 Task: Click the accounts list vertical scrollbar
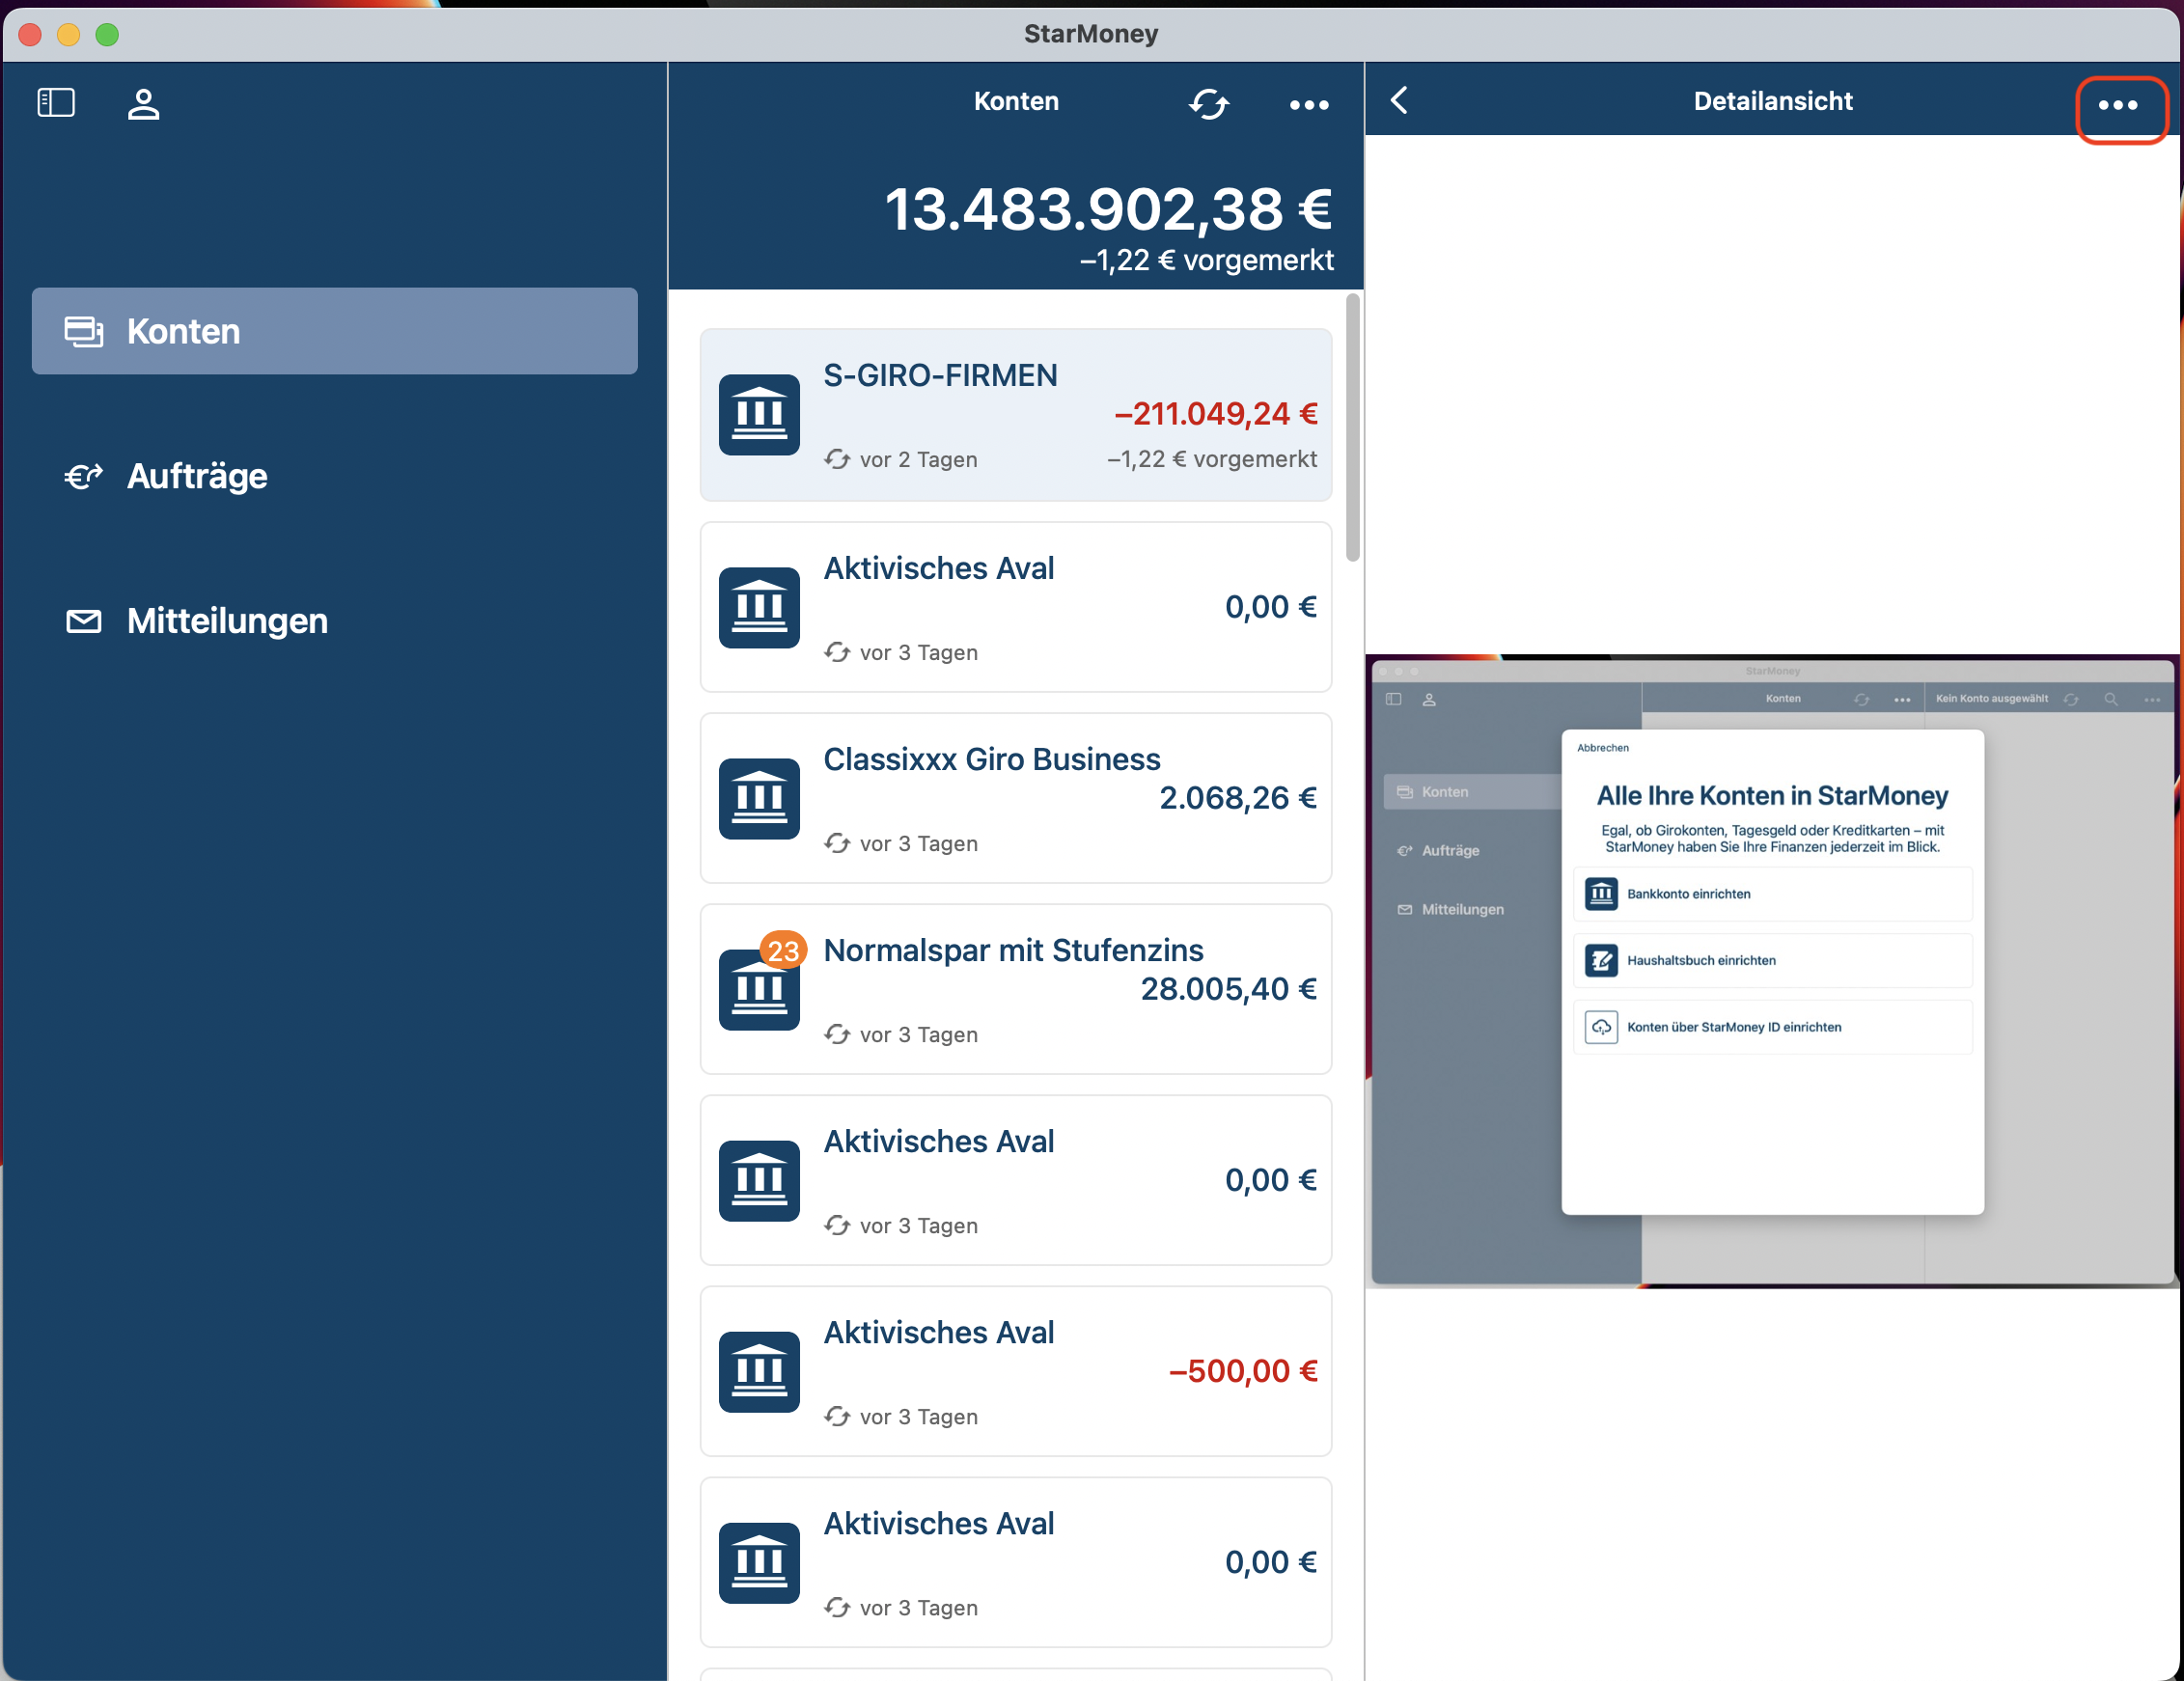pos(1352,428)
